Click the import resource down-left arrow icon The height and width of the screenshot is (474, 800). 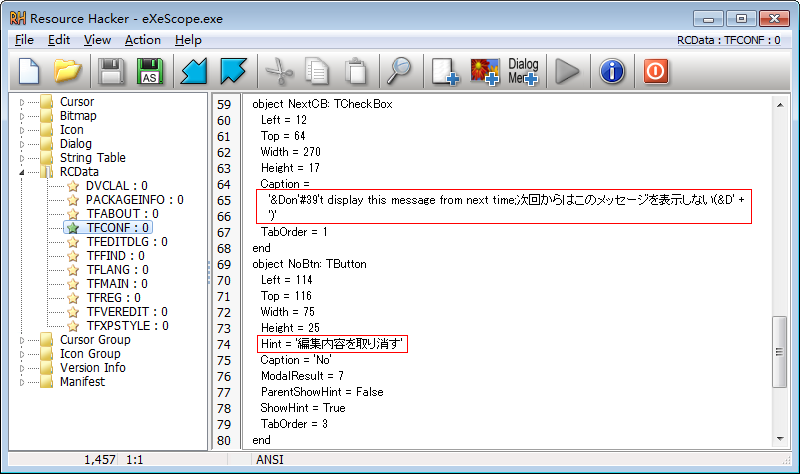click(x=194, y=71)
